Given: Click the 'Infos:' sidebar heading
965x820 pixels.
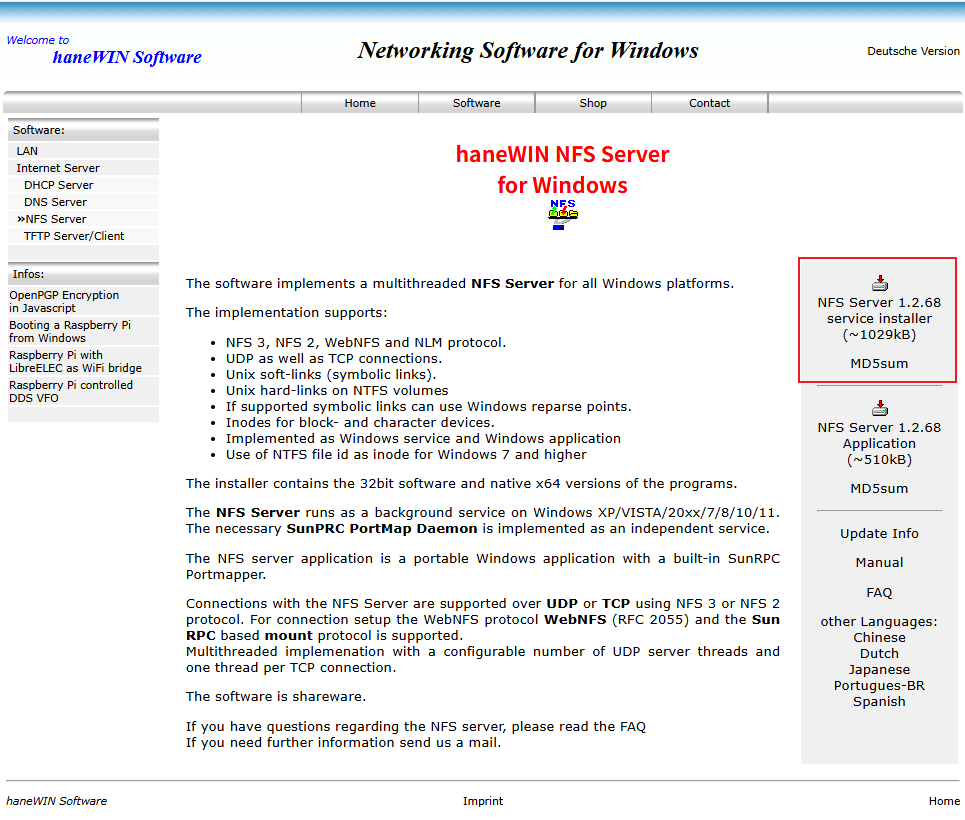Looking at the screenshot, I should tap(28, 274).
